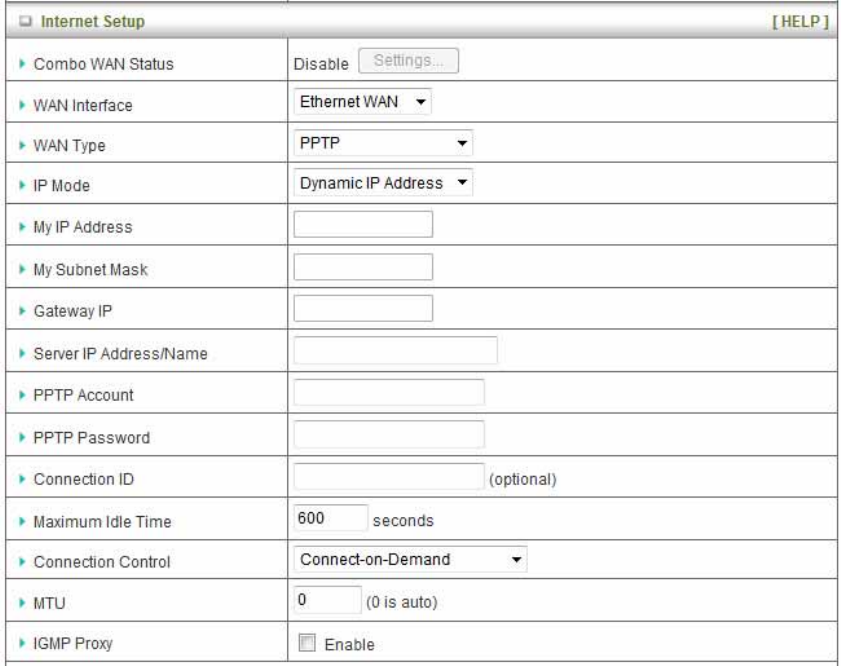Click the Maximum Idle Time field
The height and width of the screenshot is (666, 841).
click(328, 519)
